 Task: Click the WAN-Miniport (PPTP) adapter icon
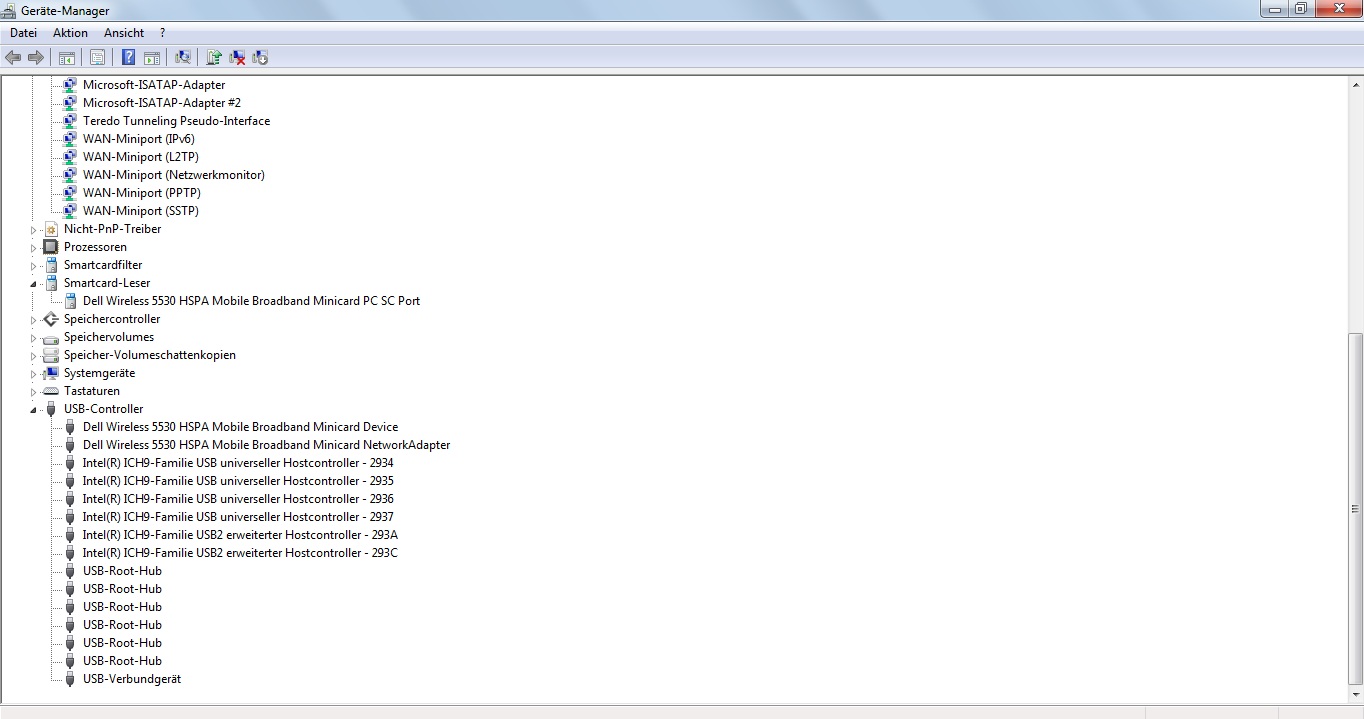pos(70,192)
